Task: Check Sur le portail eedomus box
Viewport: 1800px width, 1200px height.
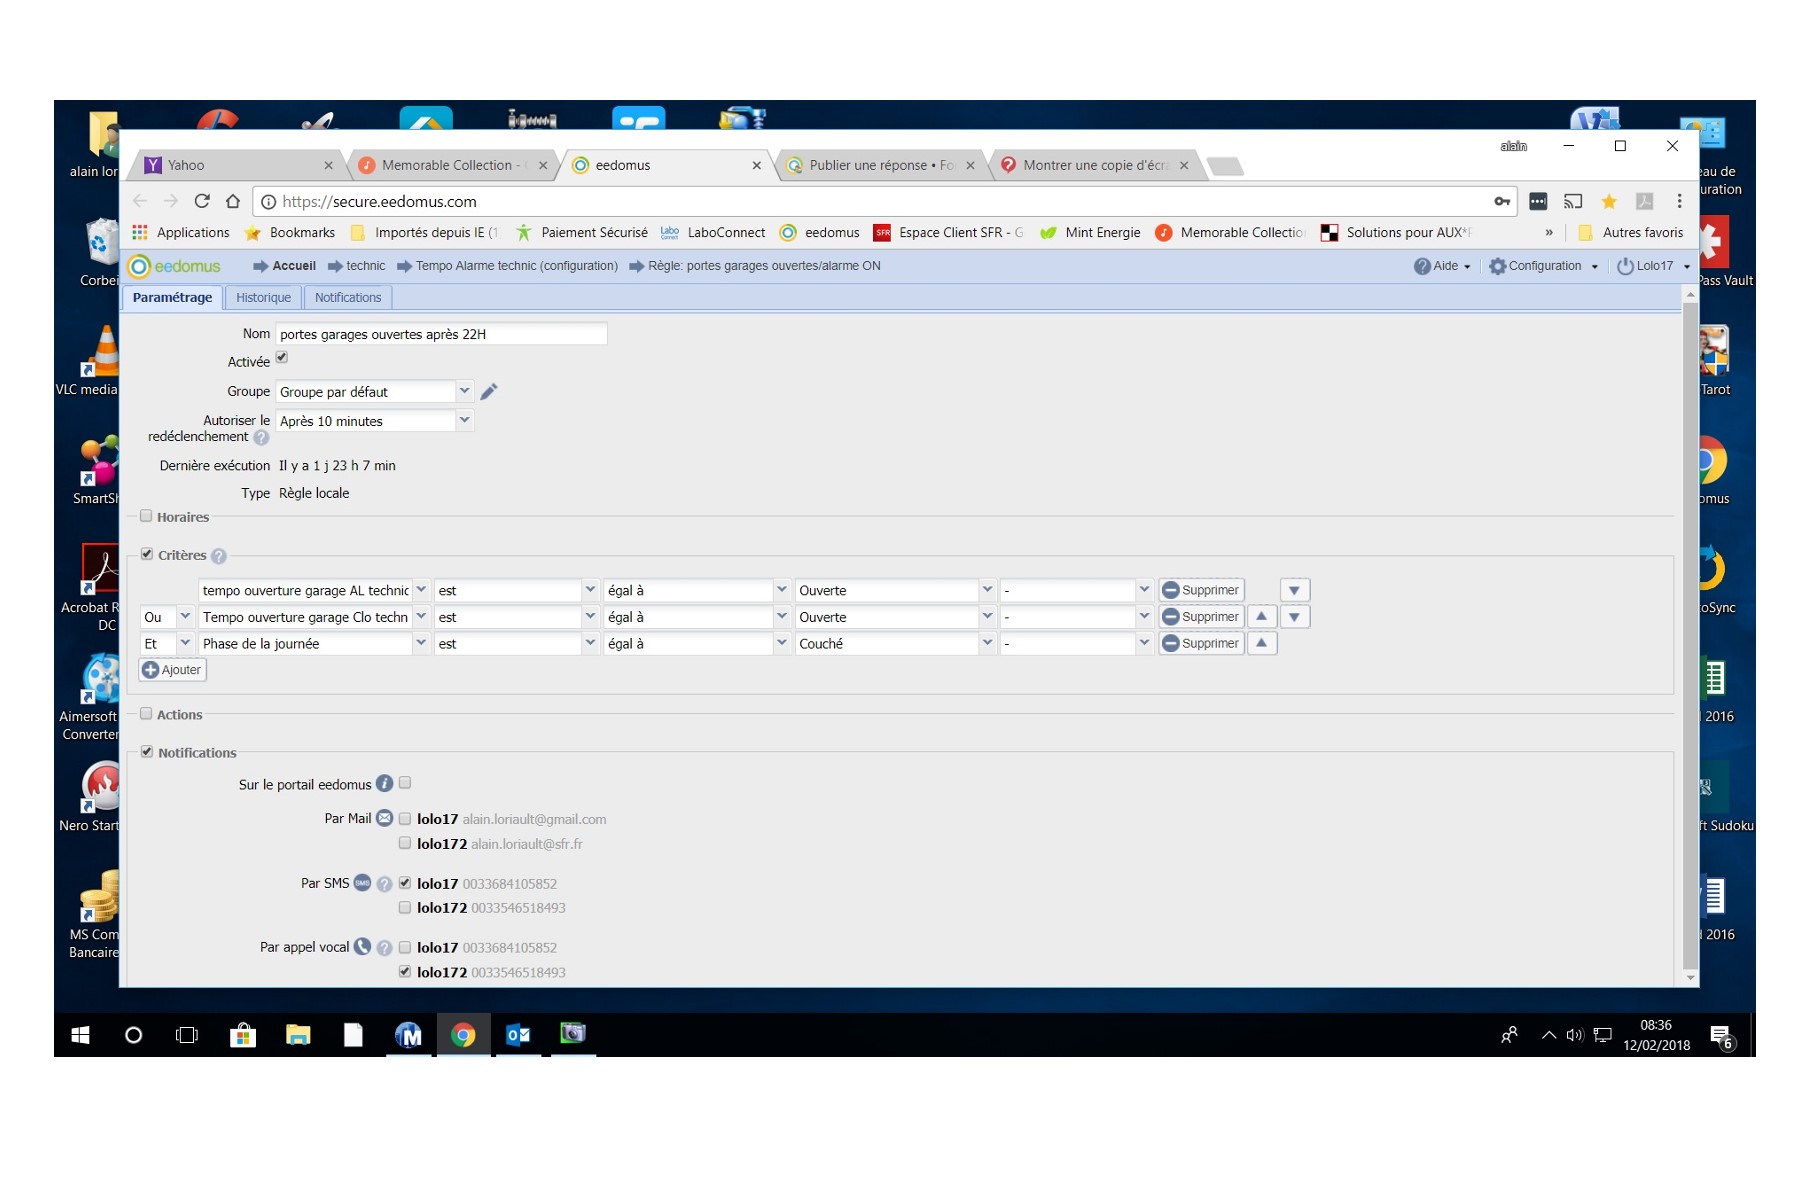Action: [405, 783]
